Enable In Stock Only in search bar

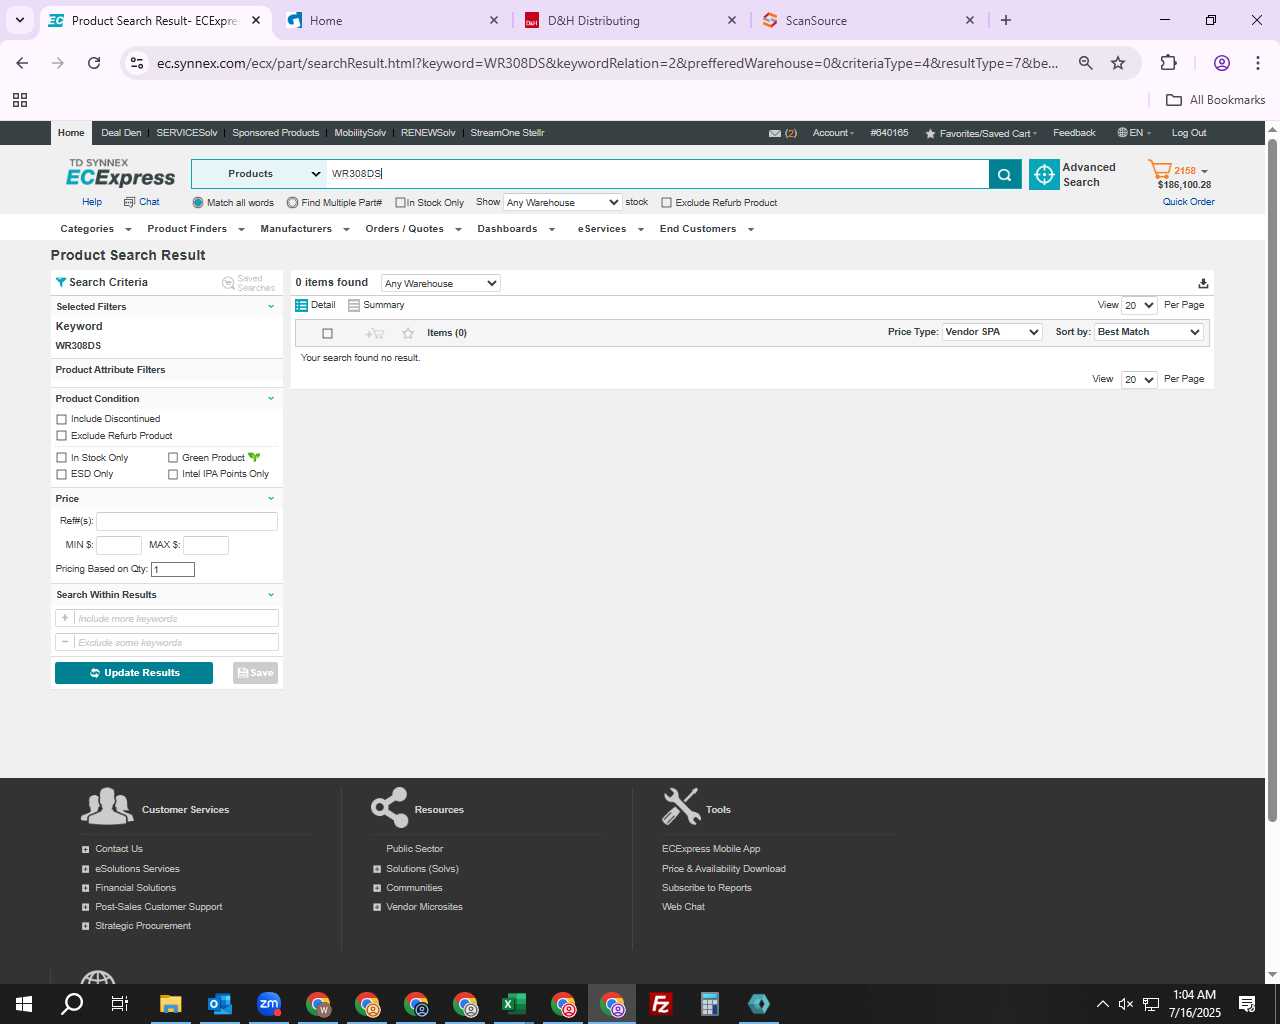[400, 203]
